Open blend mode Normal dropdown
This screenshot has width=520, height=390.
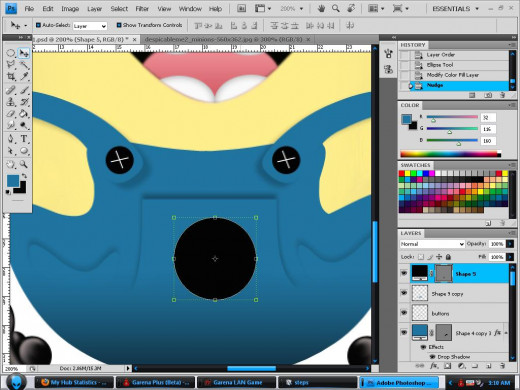click(432, 244)
